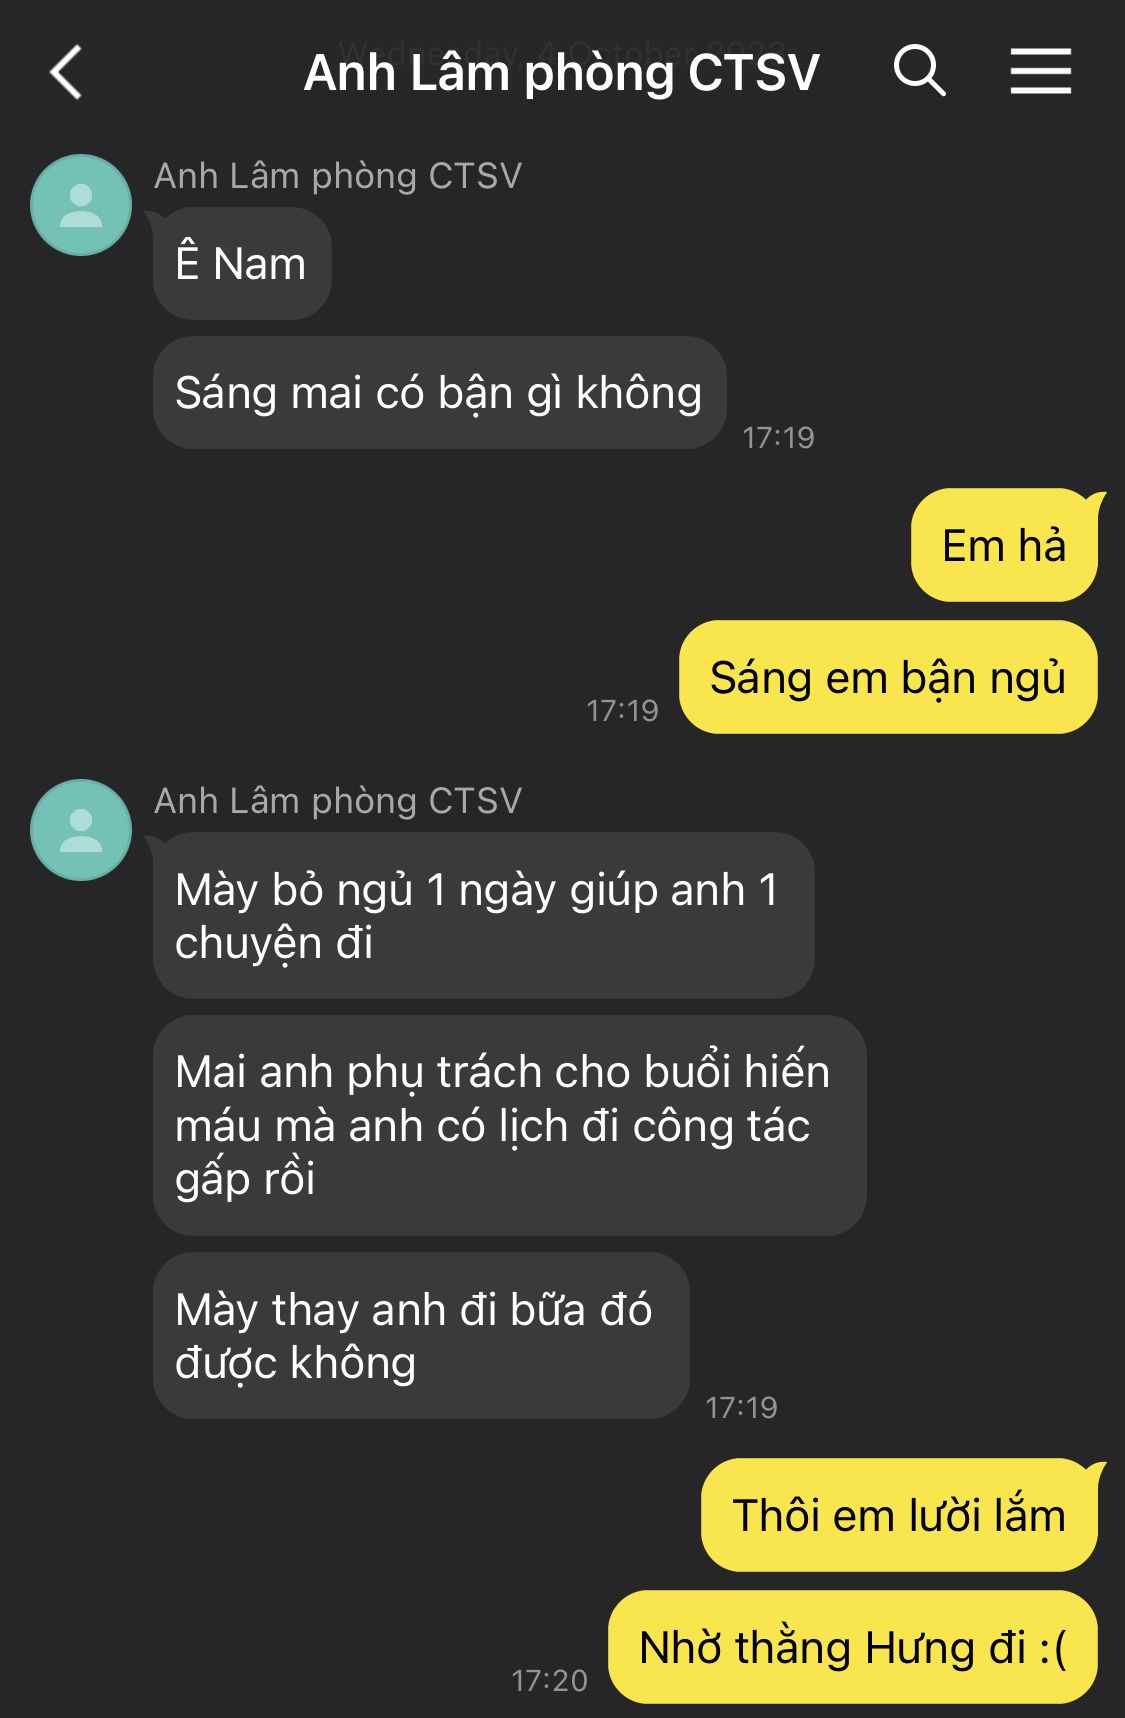Open the search magnifier icon
This screenshot has height=1718, width=1125.
tap(919, 71)
